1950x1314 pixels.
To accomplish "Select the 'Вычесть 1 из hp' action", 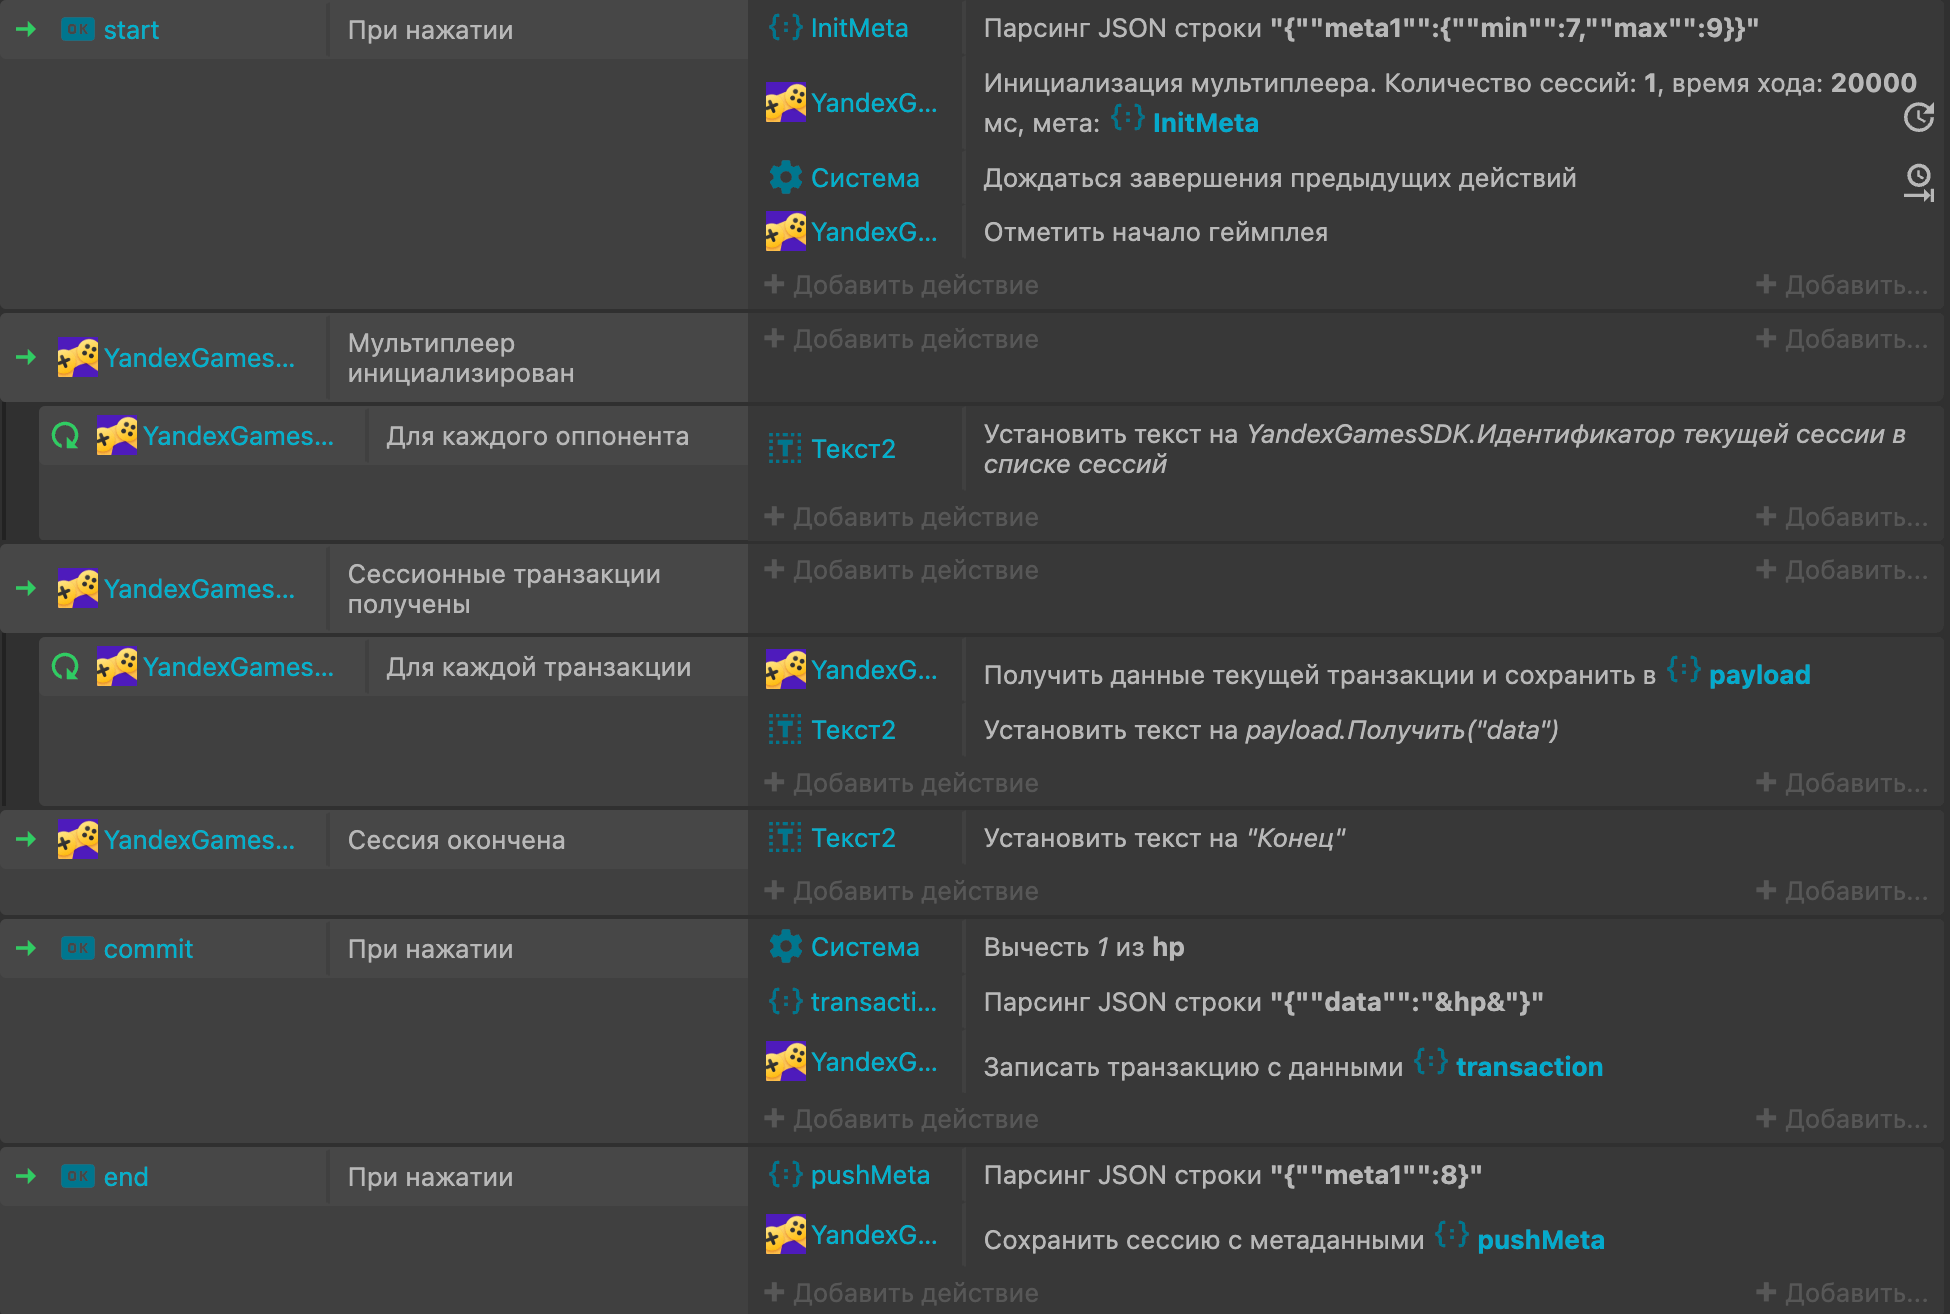I will click(1083, 947).
